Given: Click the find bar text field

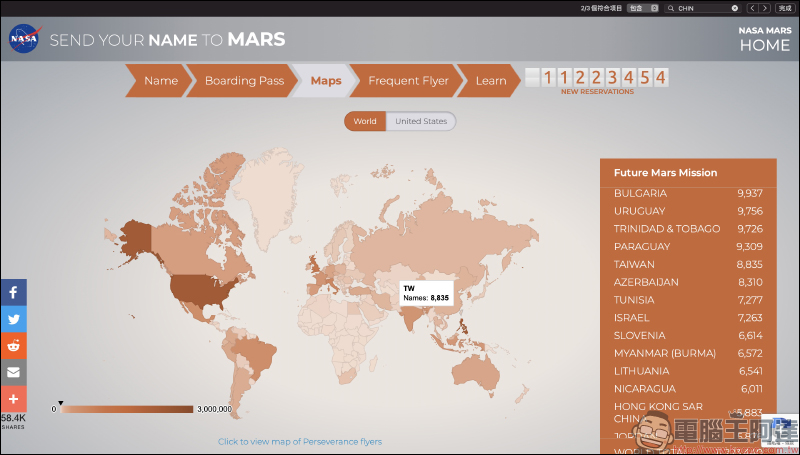Looking at the screenshot, I should [x=703, y=8].
